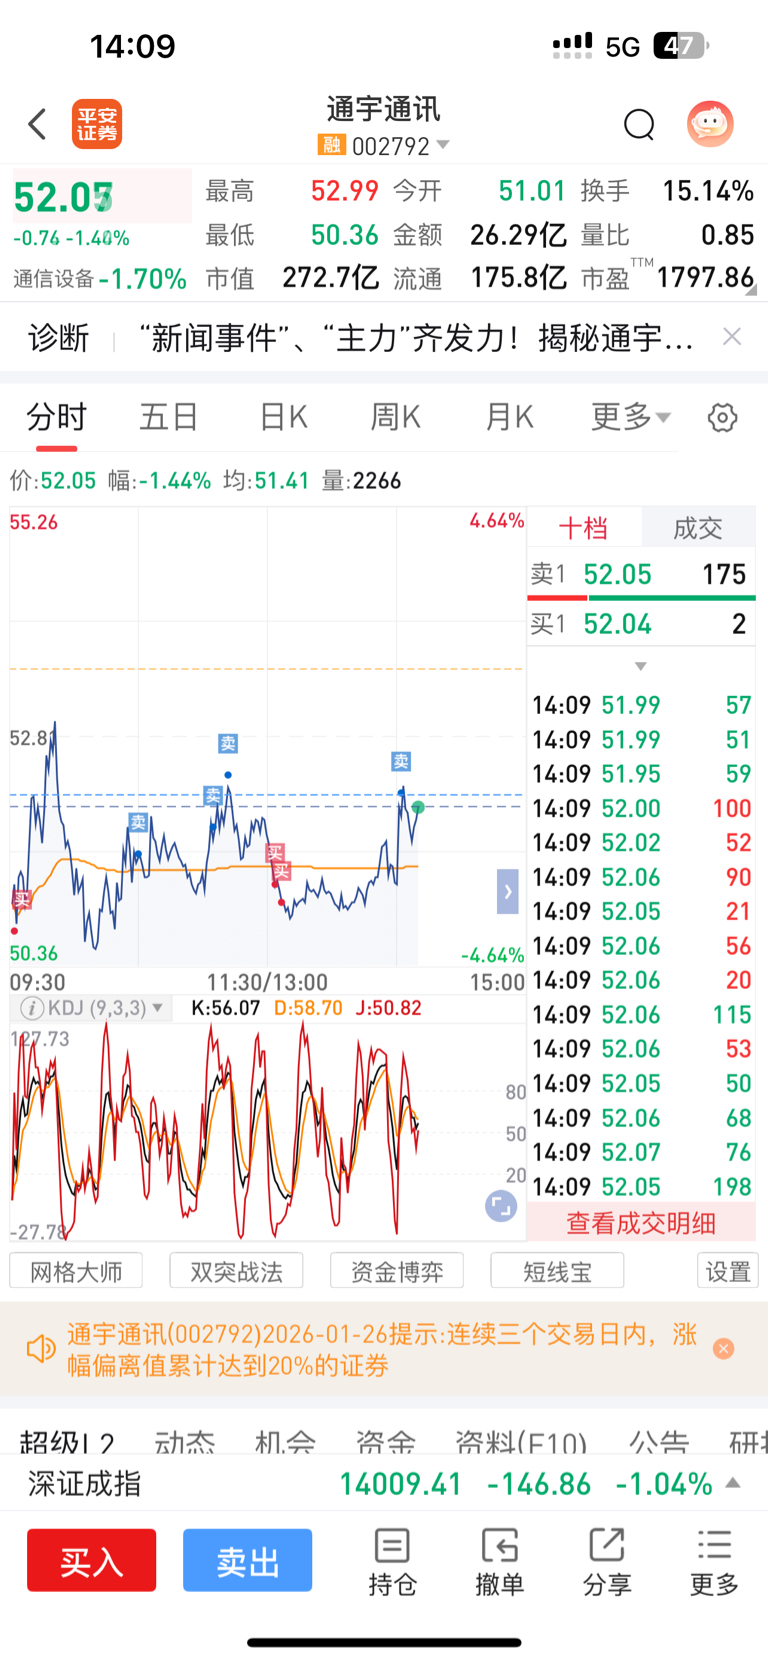
Task: Tap the 分享 share icon
Action: (x=607, y=1561)
